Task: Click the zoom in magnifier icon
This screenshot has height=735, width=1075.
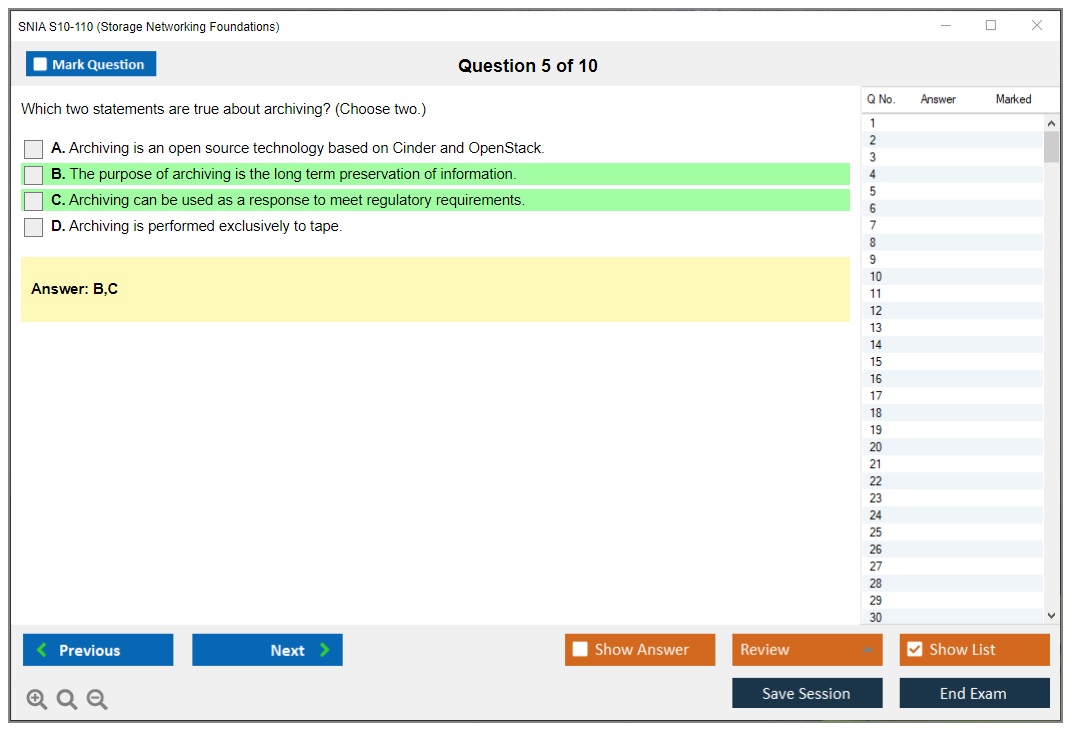Action: point(37,700)
